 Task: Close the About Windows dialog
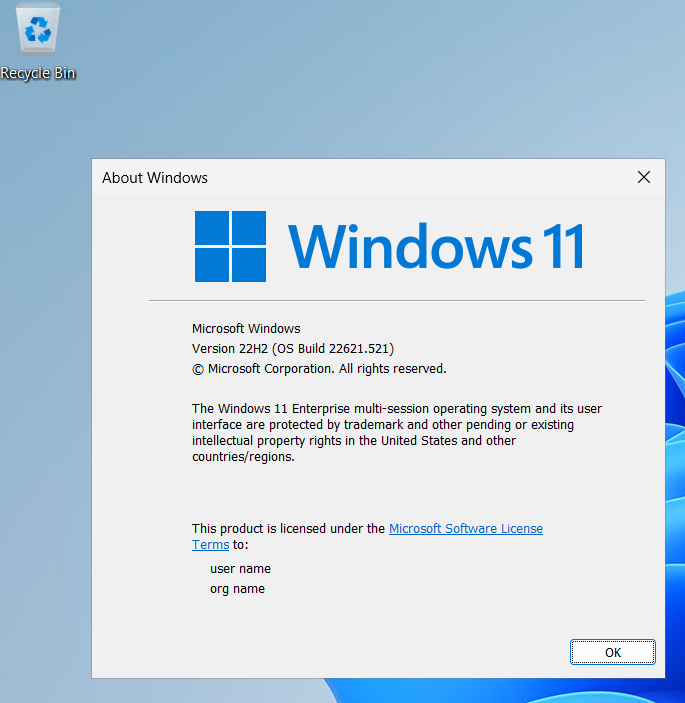pyautogui.click(x=644, y=177)
